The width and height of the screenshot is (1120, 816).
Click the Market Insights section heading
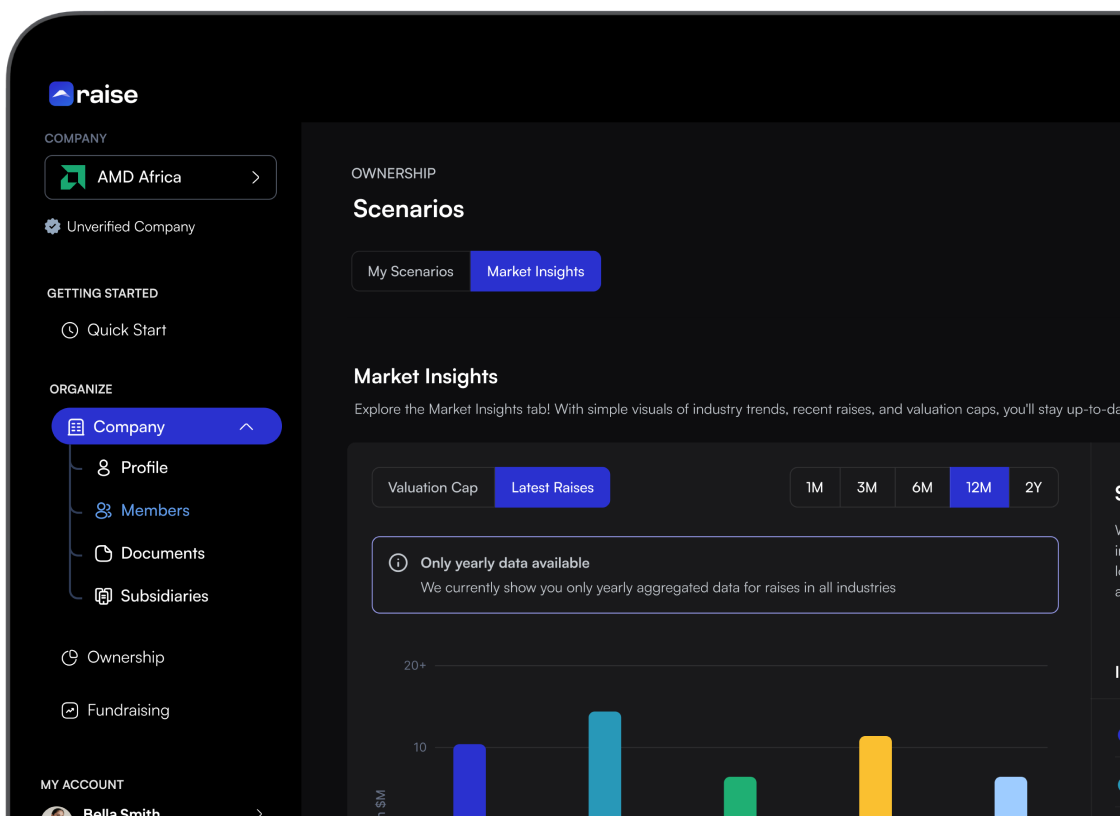[426, 377]
